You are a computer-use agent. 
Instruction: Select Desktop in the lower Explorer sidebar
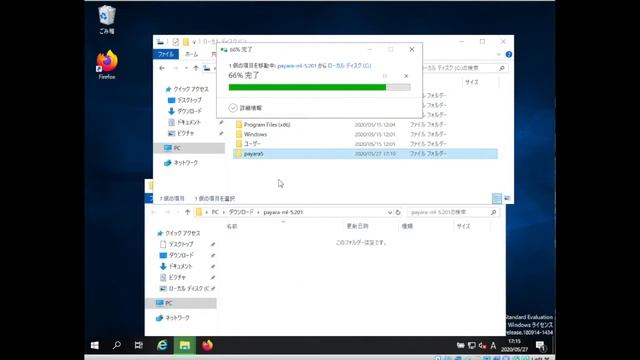pyautogui.click(x=177, y=244)
